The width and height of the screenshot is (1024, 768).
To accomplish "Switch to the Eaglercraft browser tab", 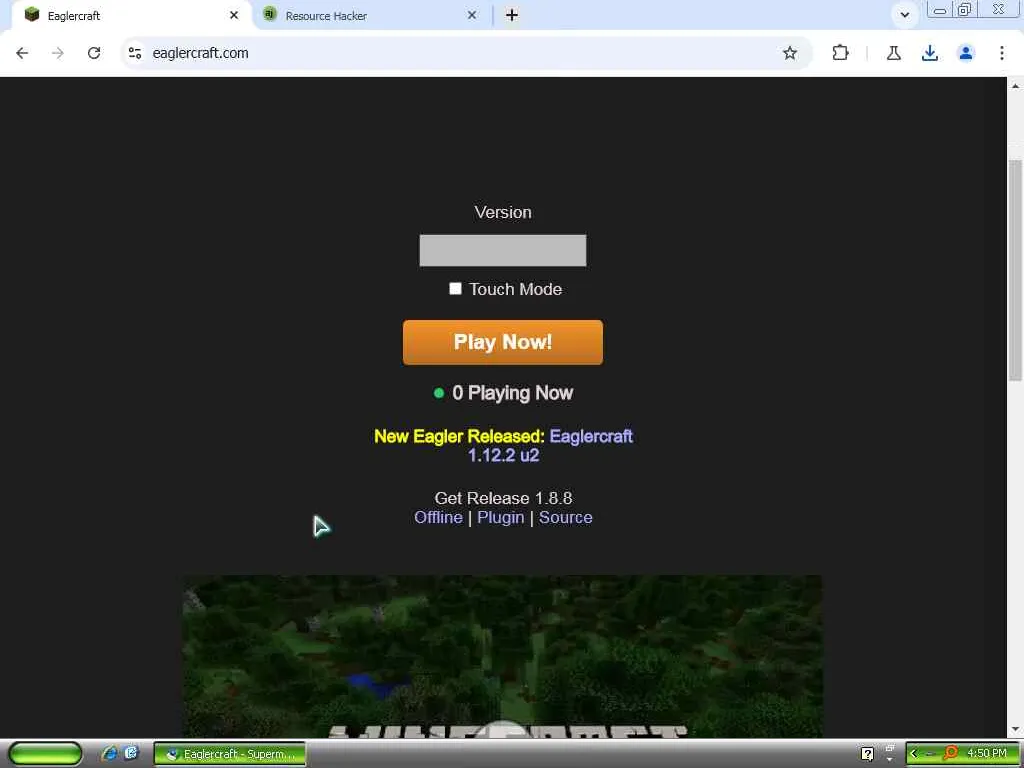I will tap(131, 15).
